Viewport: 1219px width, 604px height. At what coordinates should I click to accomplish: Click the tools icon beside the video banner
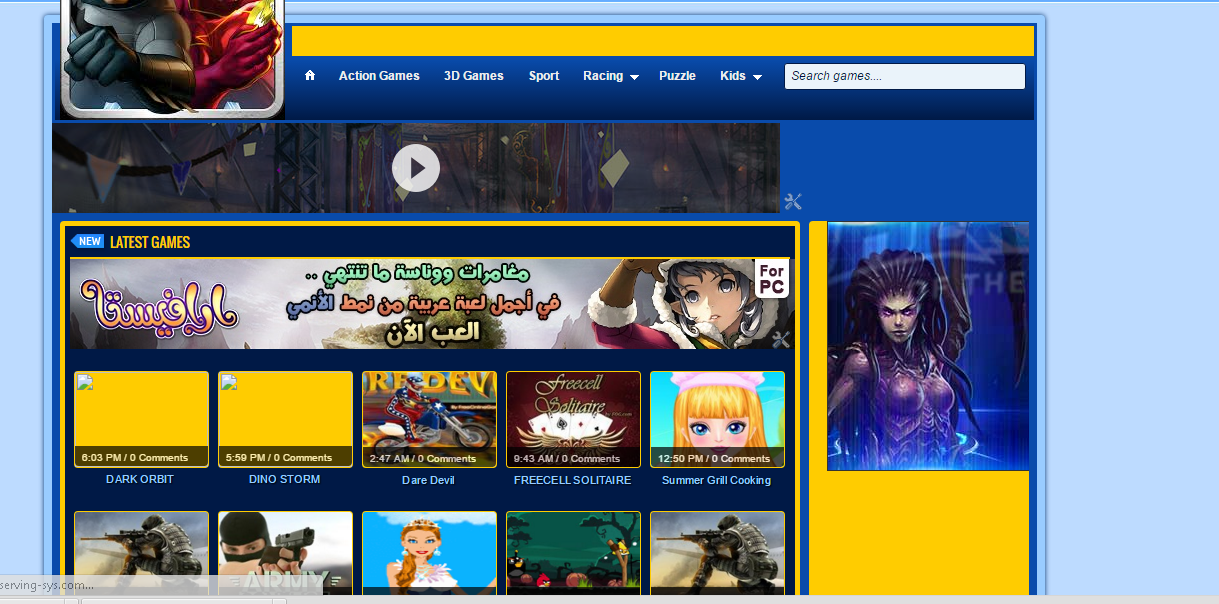point(793,201)
